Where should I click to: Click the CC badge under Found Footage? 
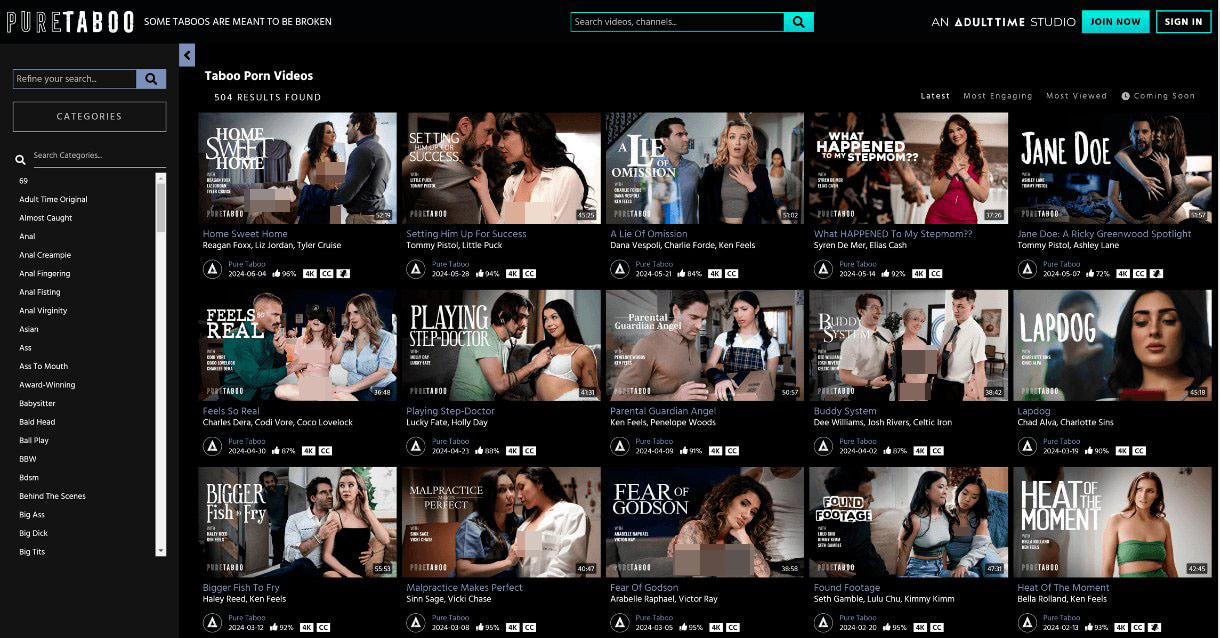(x=936, y=628)
